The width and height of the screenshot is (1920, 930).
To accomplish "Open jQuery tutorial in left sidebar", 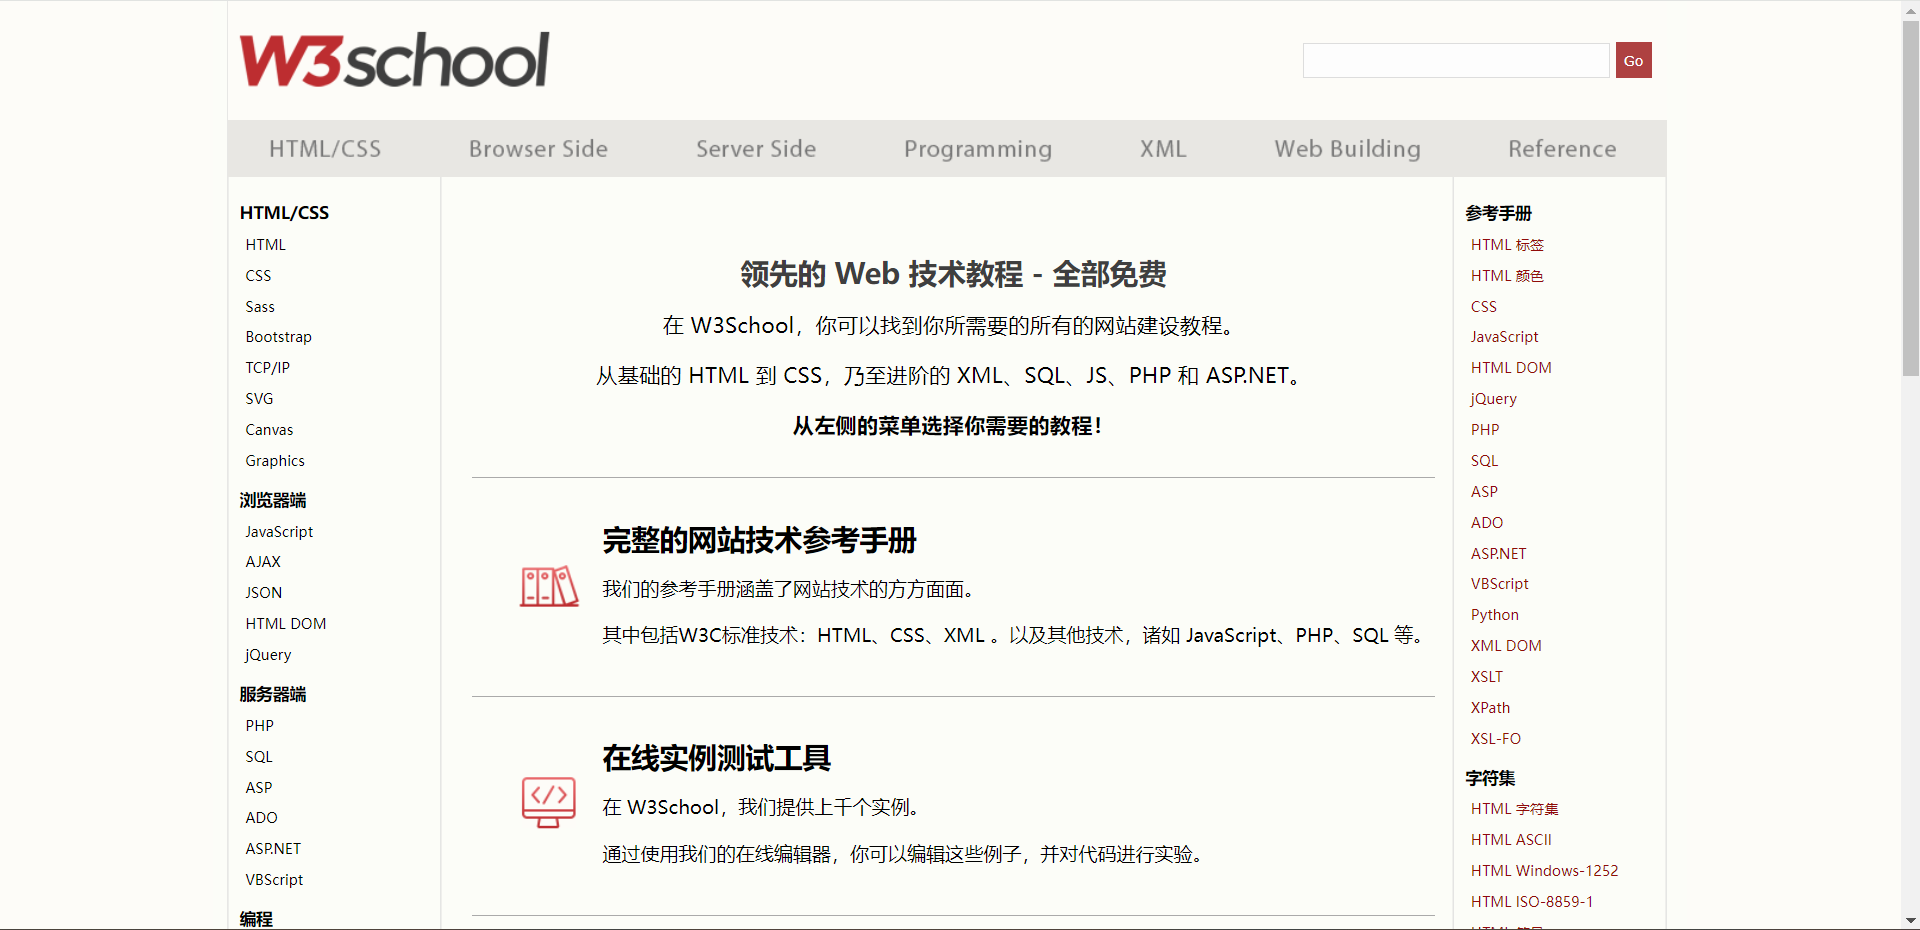I will pos(268,655).
